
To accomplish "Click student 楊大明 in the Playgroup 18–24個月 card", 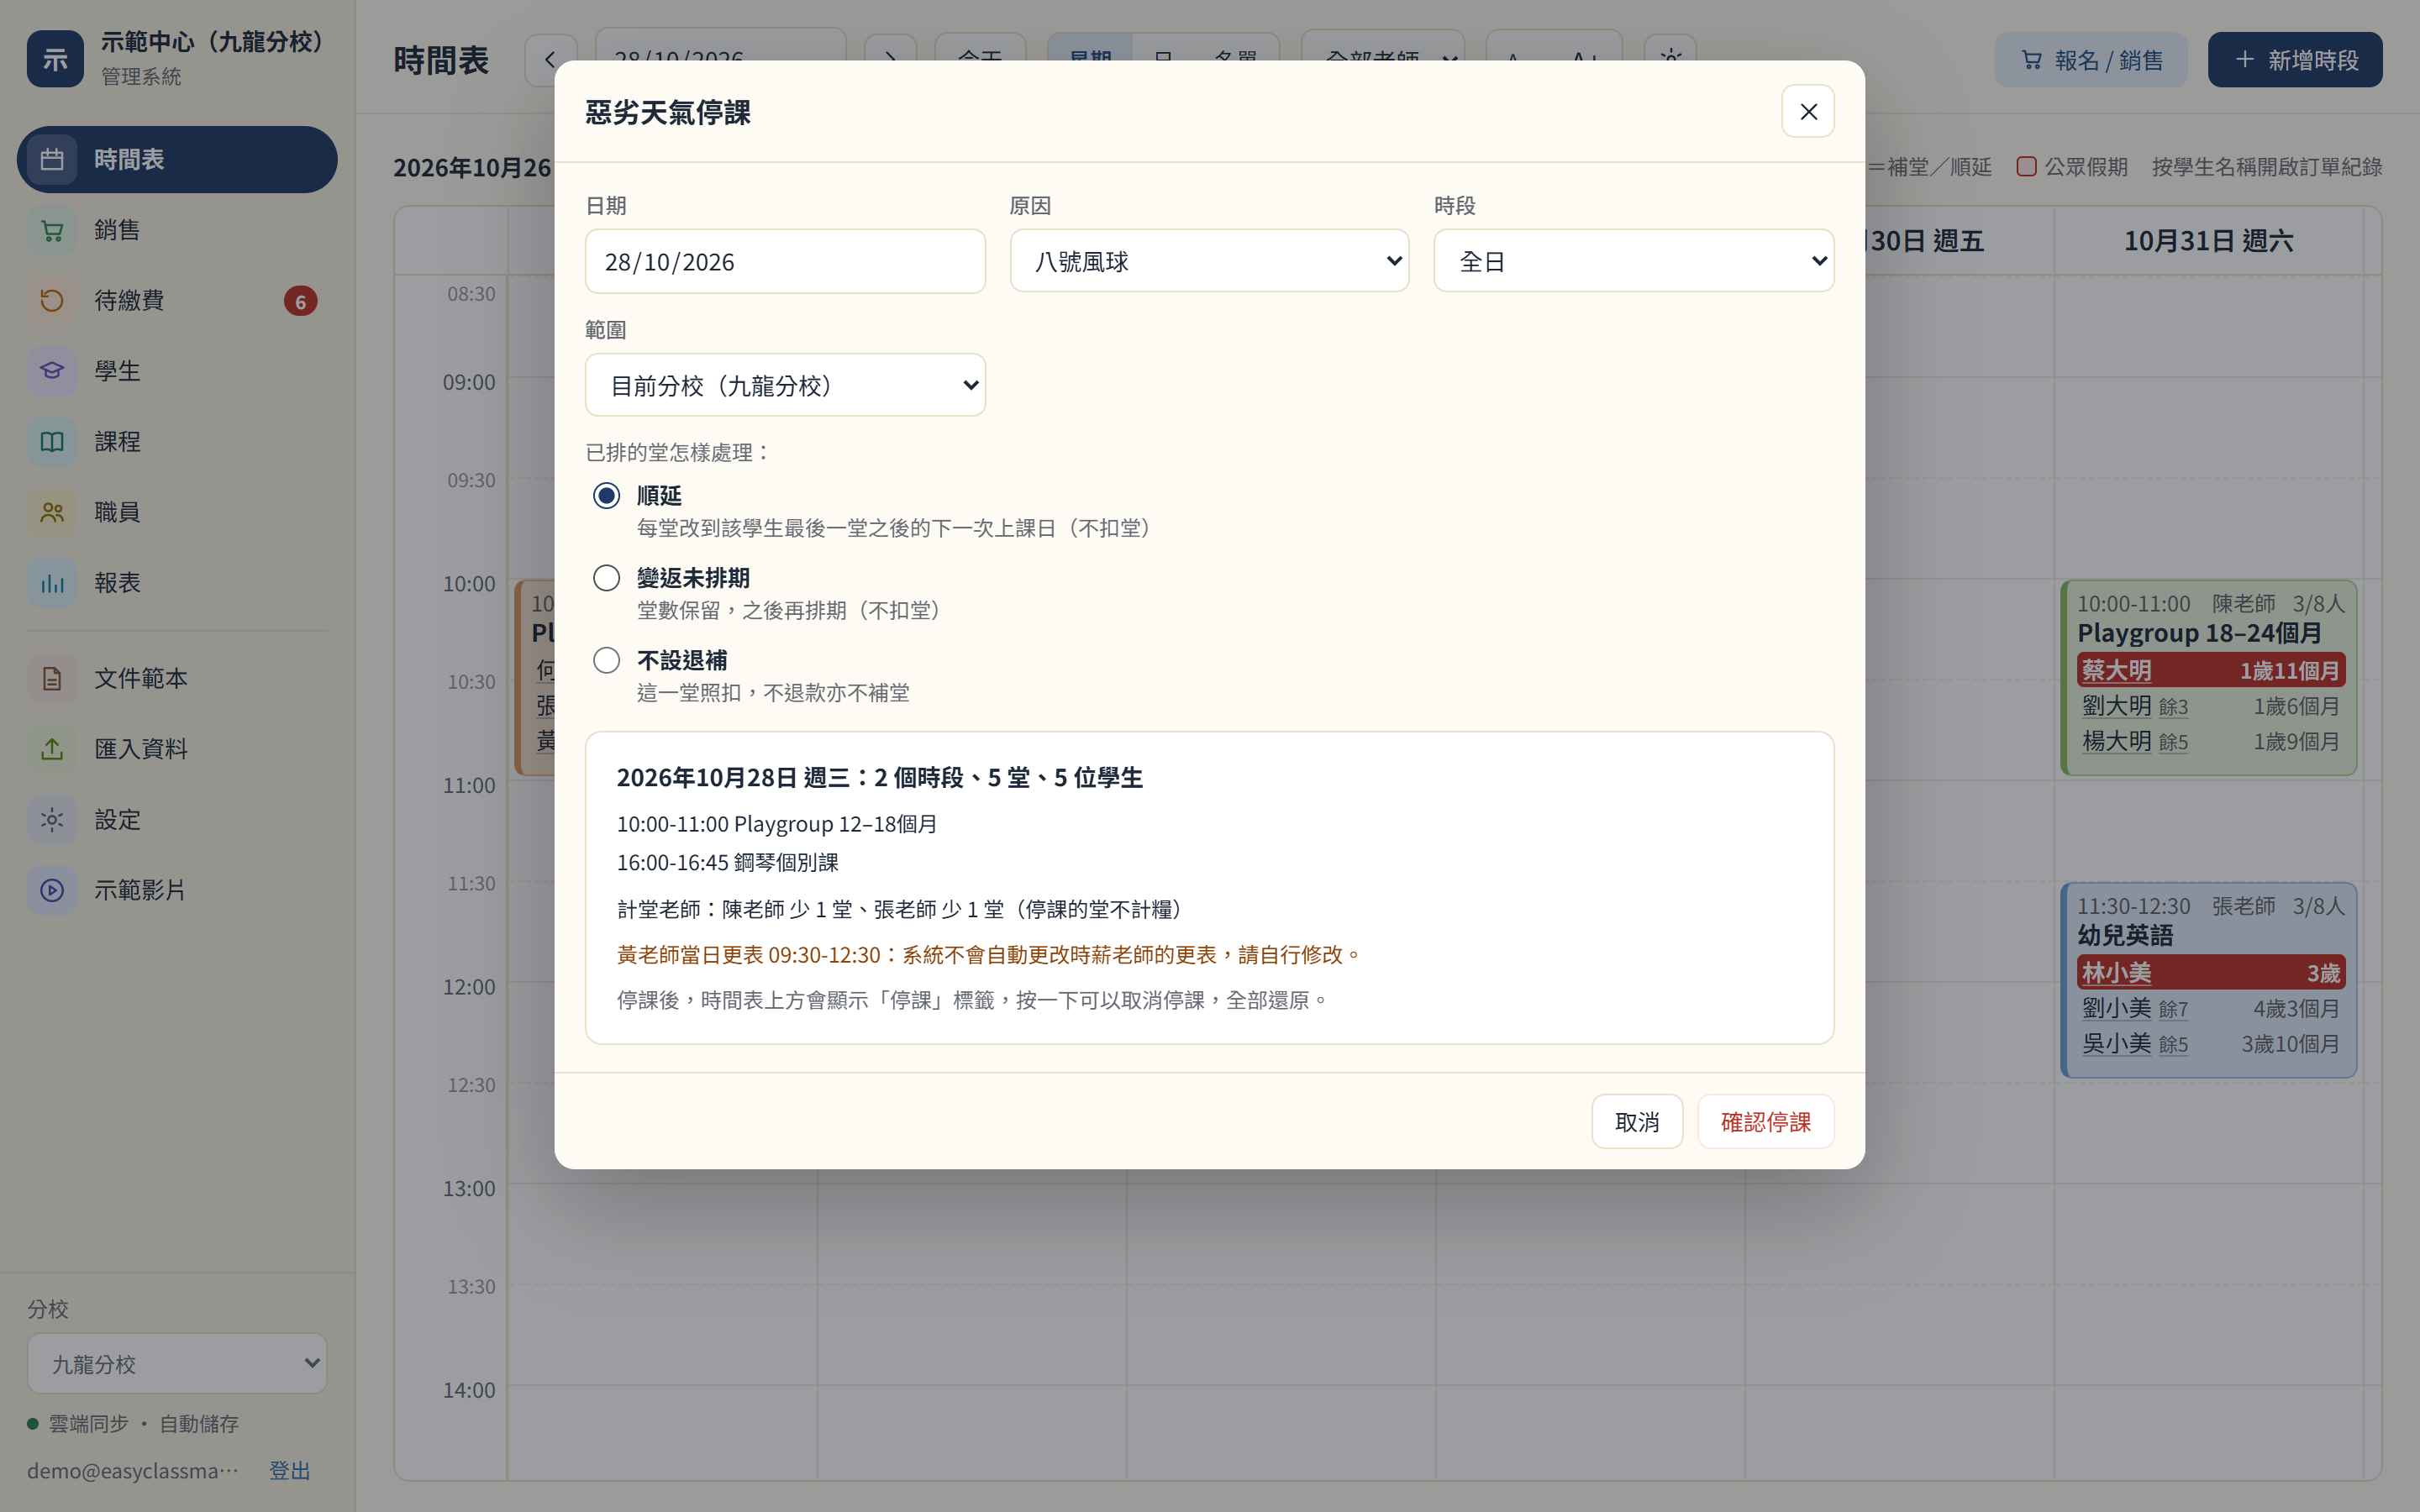I will [x=2116, y=741].
